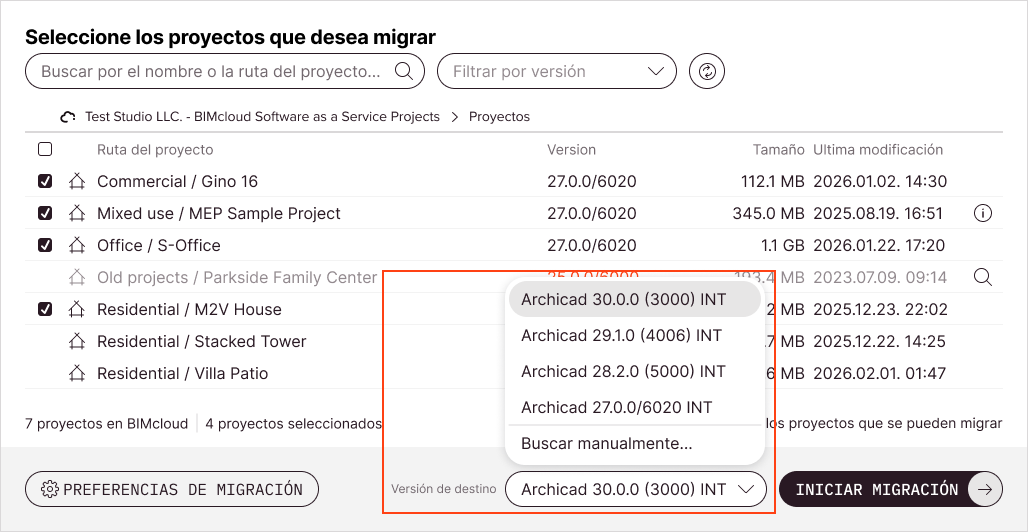The image size is (1028, 532).
Task: Click the info icon on MEP Sample Project row
Action: [x=983, y=213]
